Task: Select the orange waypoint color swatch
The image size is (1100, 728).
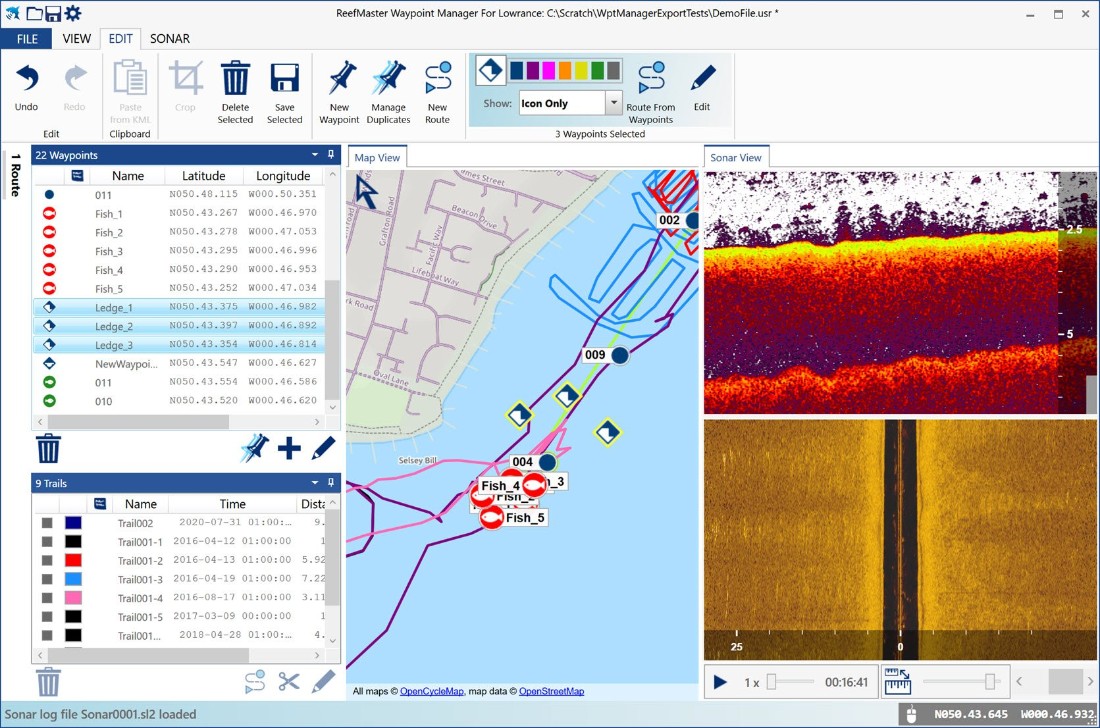Action: pos(565,70)
